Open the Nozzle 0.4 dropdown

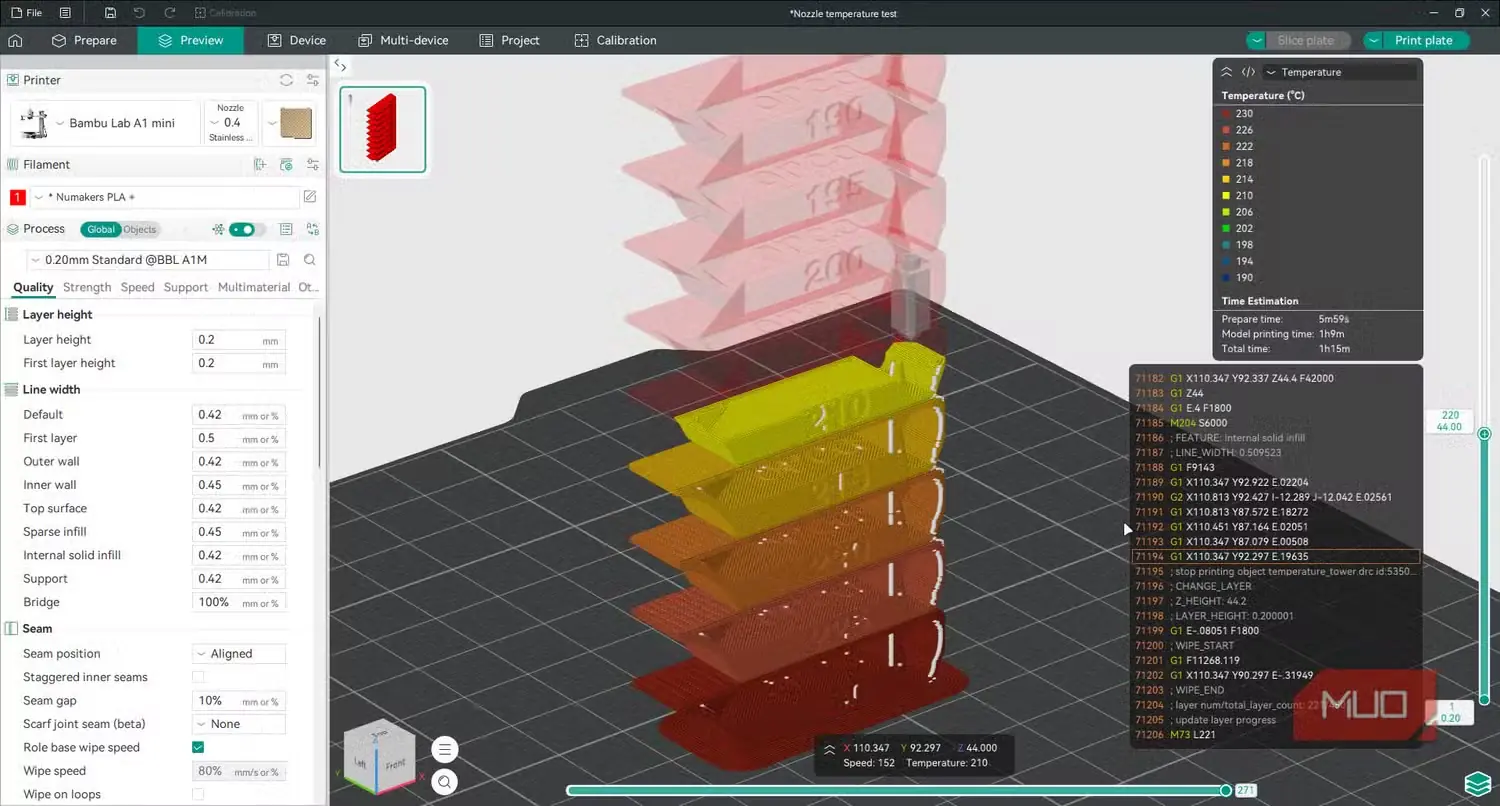(x=230, y=123)
